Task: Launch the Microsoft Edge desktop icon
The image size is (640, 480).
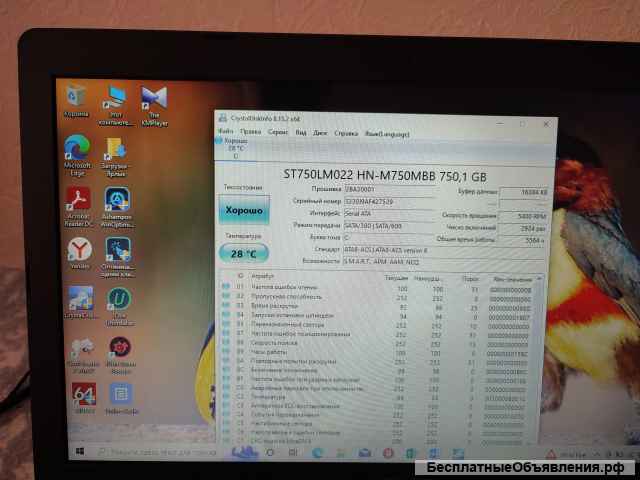Action: coord(77,149)
